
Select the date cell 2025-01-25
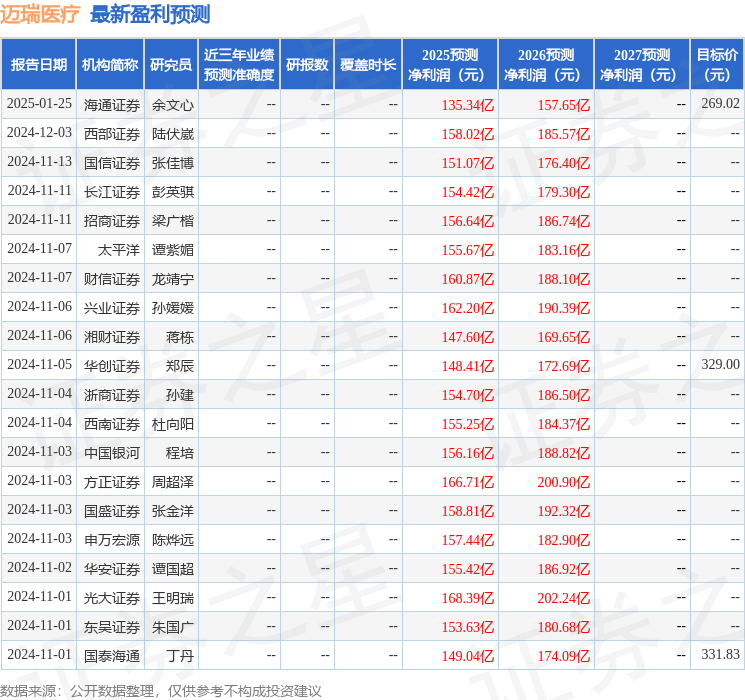coord(39,104)
